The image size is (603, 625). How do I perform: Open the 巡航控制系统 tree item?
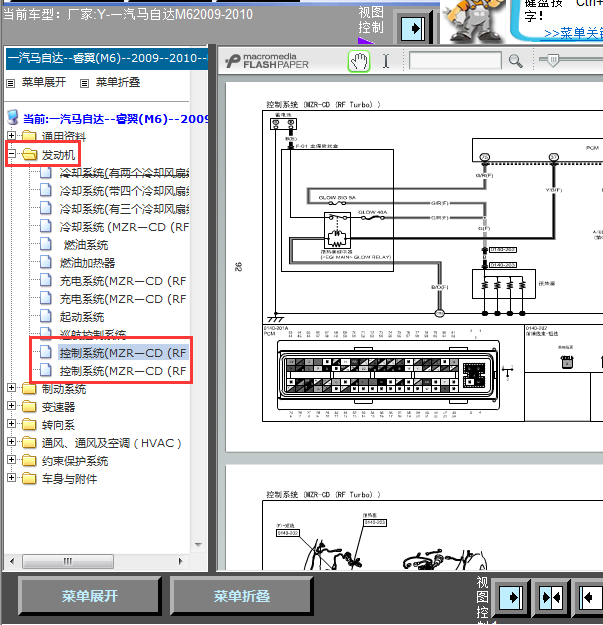[93, 334]
